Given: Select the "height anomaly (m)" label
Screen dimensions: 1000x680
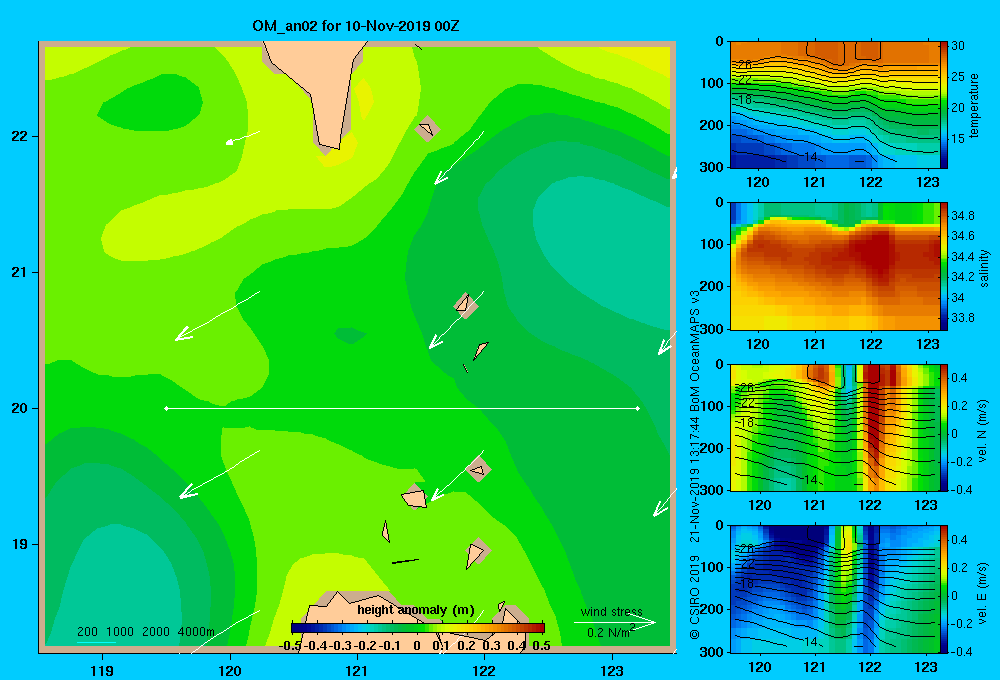Looking at the screenshot, I should (x=416, y=610).
